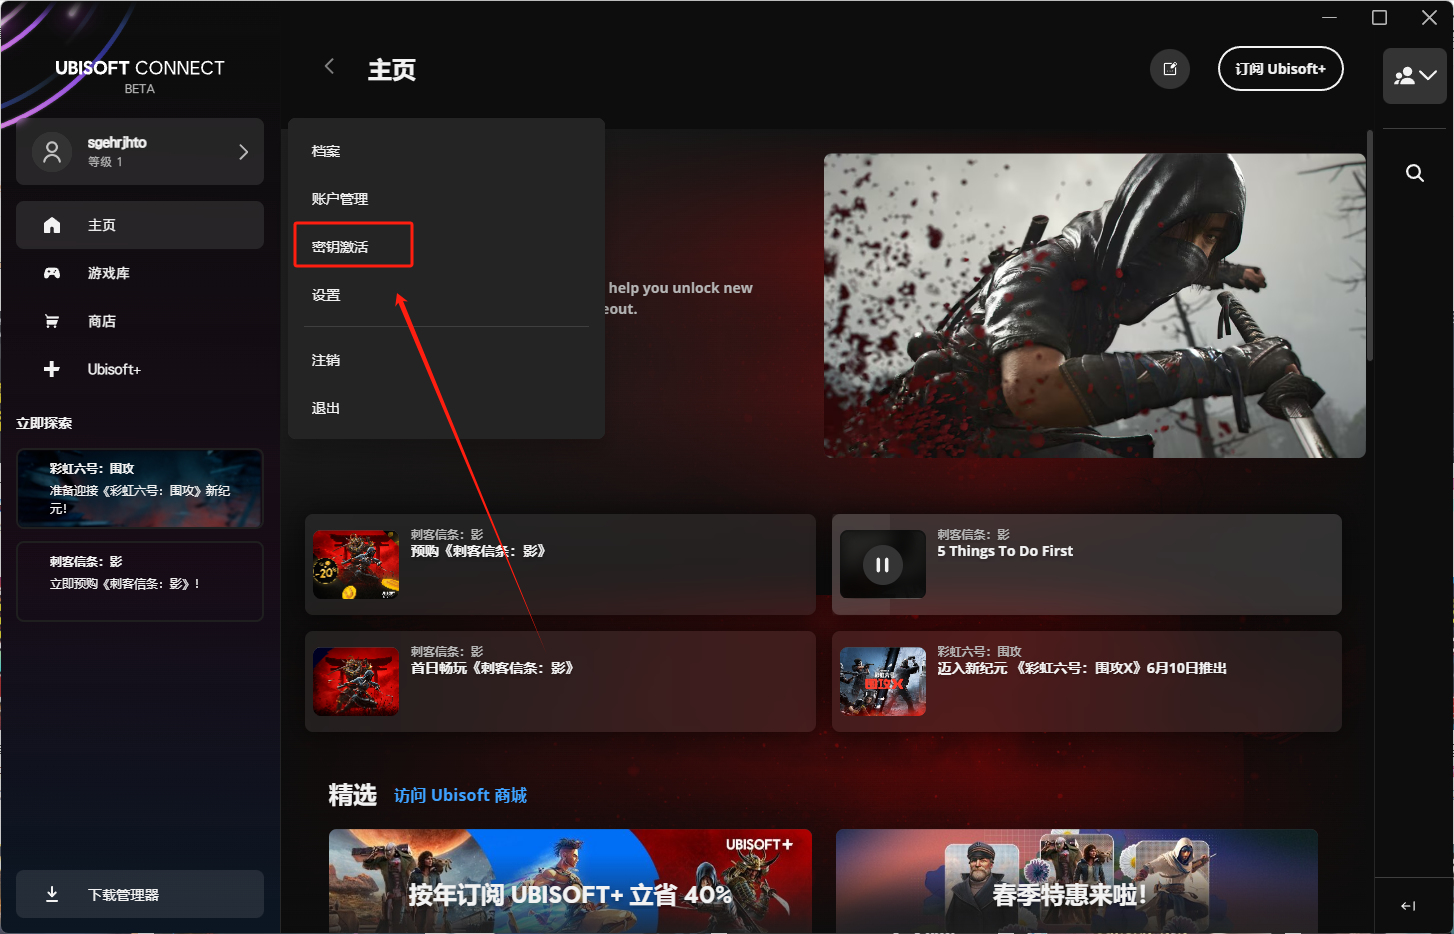This screenshot has height=934, width=1454.
Task: Open the 立即预购《刺客信条：影》 sidebar card
Action: [x=140, y=581]
